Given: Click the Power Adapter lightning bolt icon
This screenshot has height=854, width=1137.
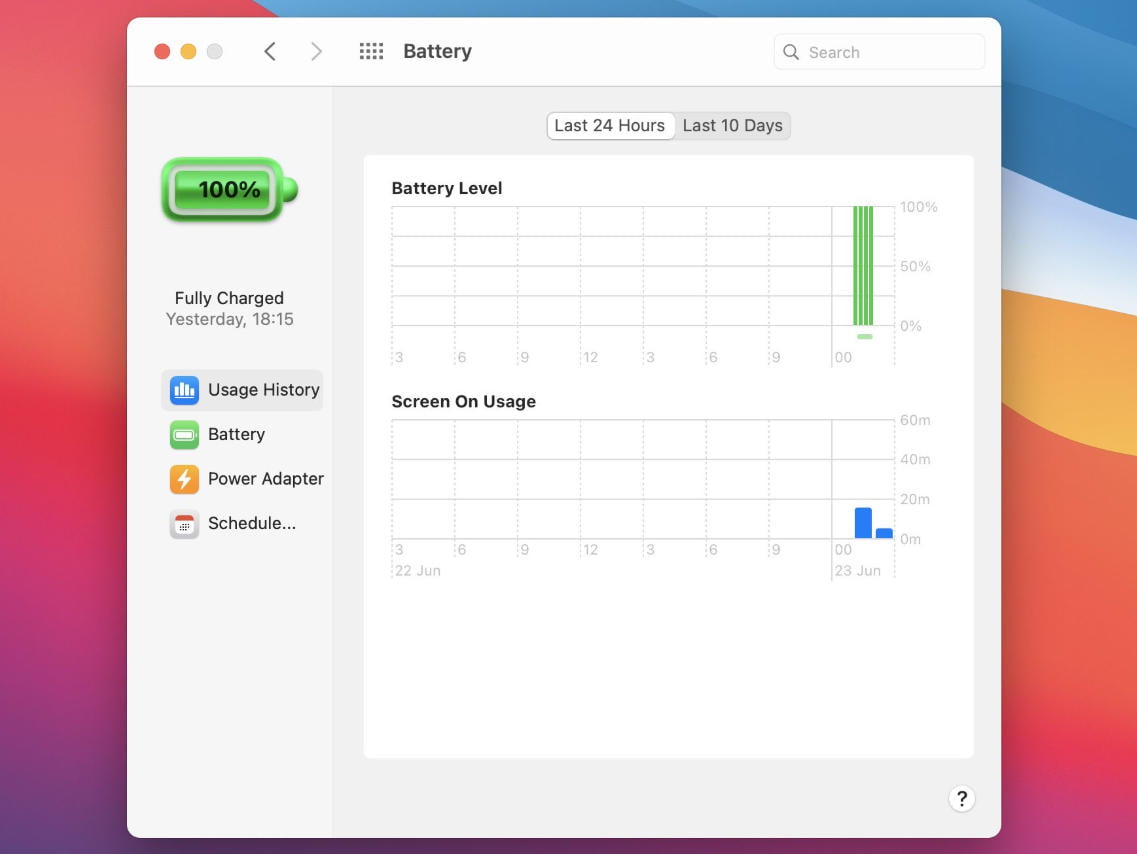Looking at the screenshot, I should [x=184, y=478].
